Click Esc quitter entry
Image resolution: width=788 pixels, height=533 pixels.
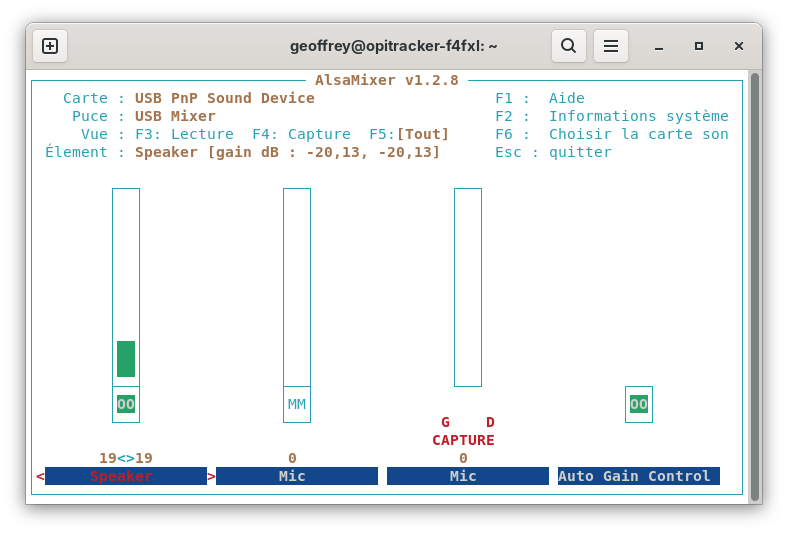[553, 152]
